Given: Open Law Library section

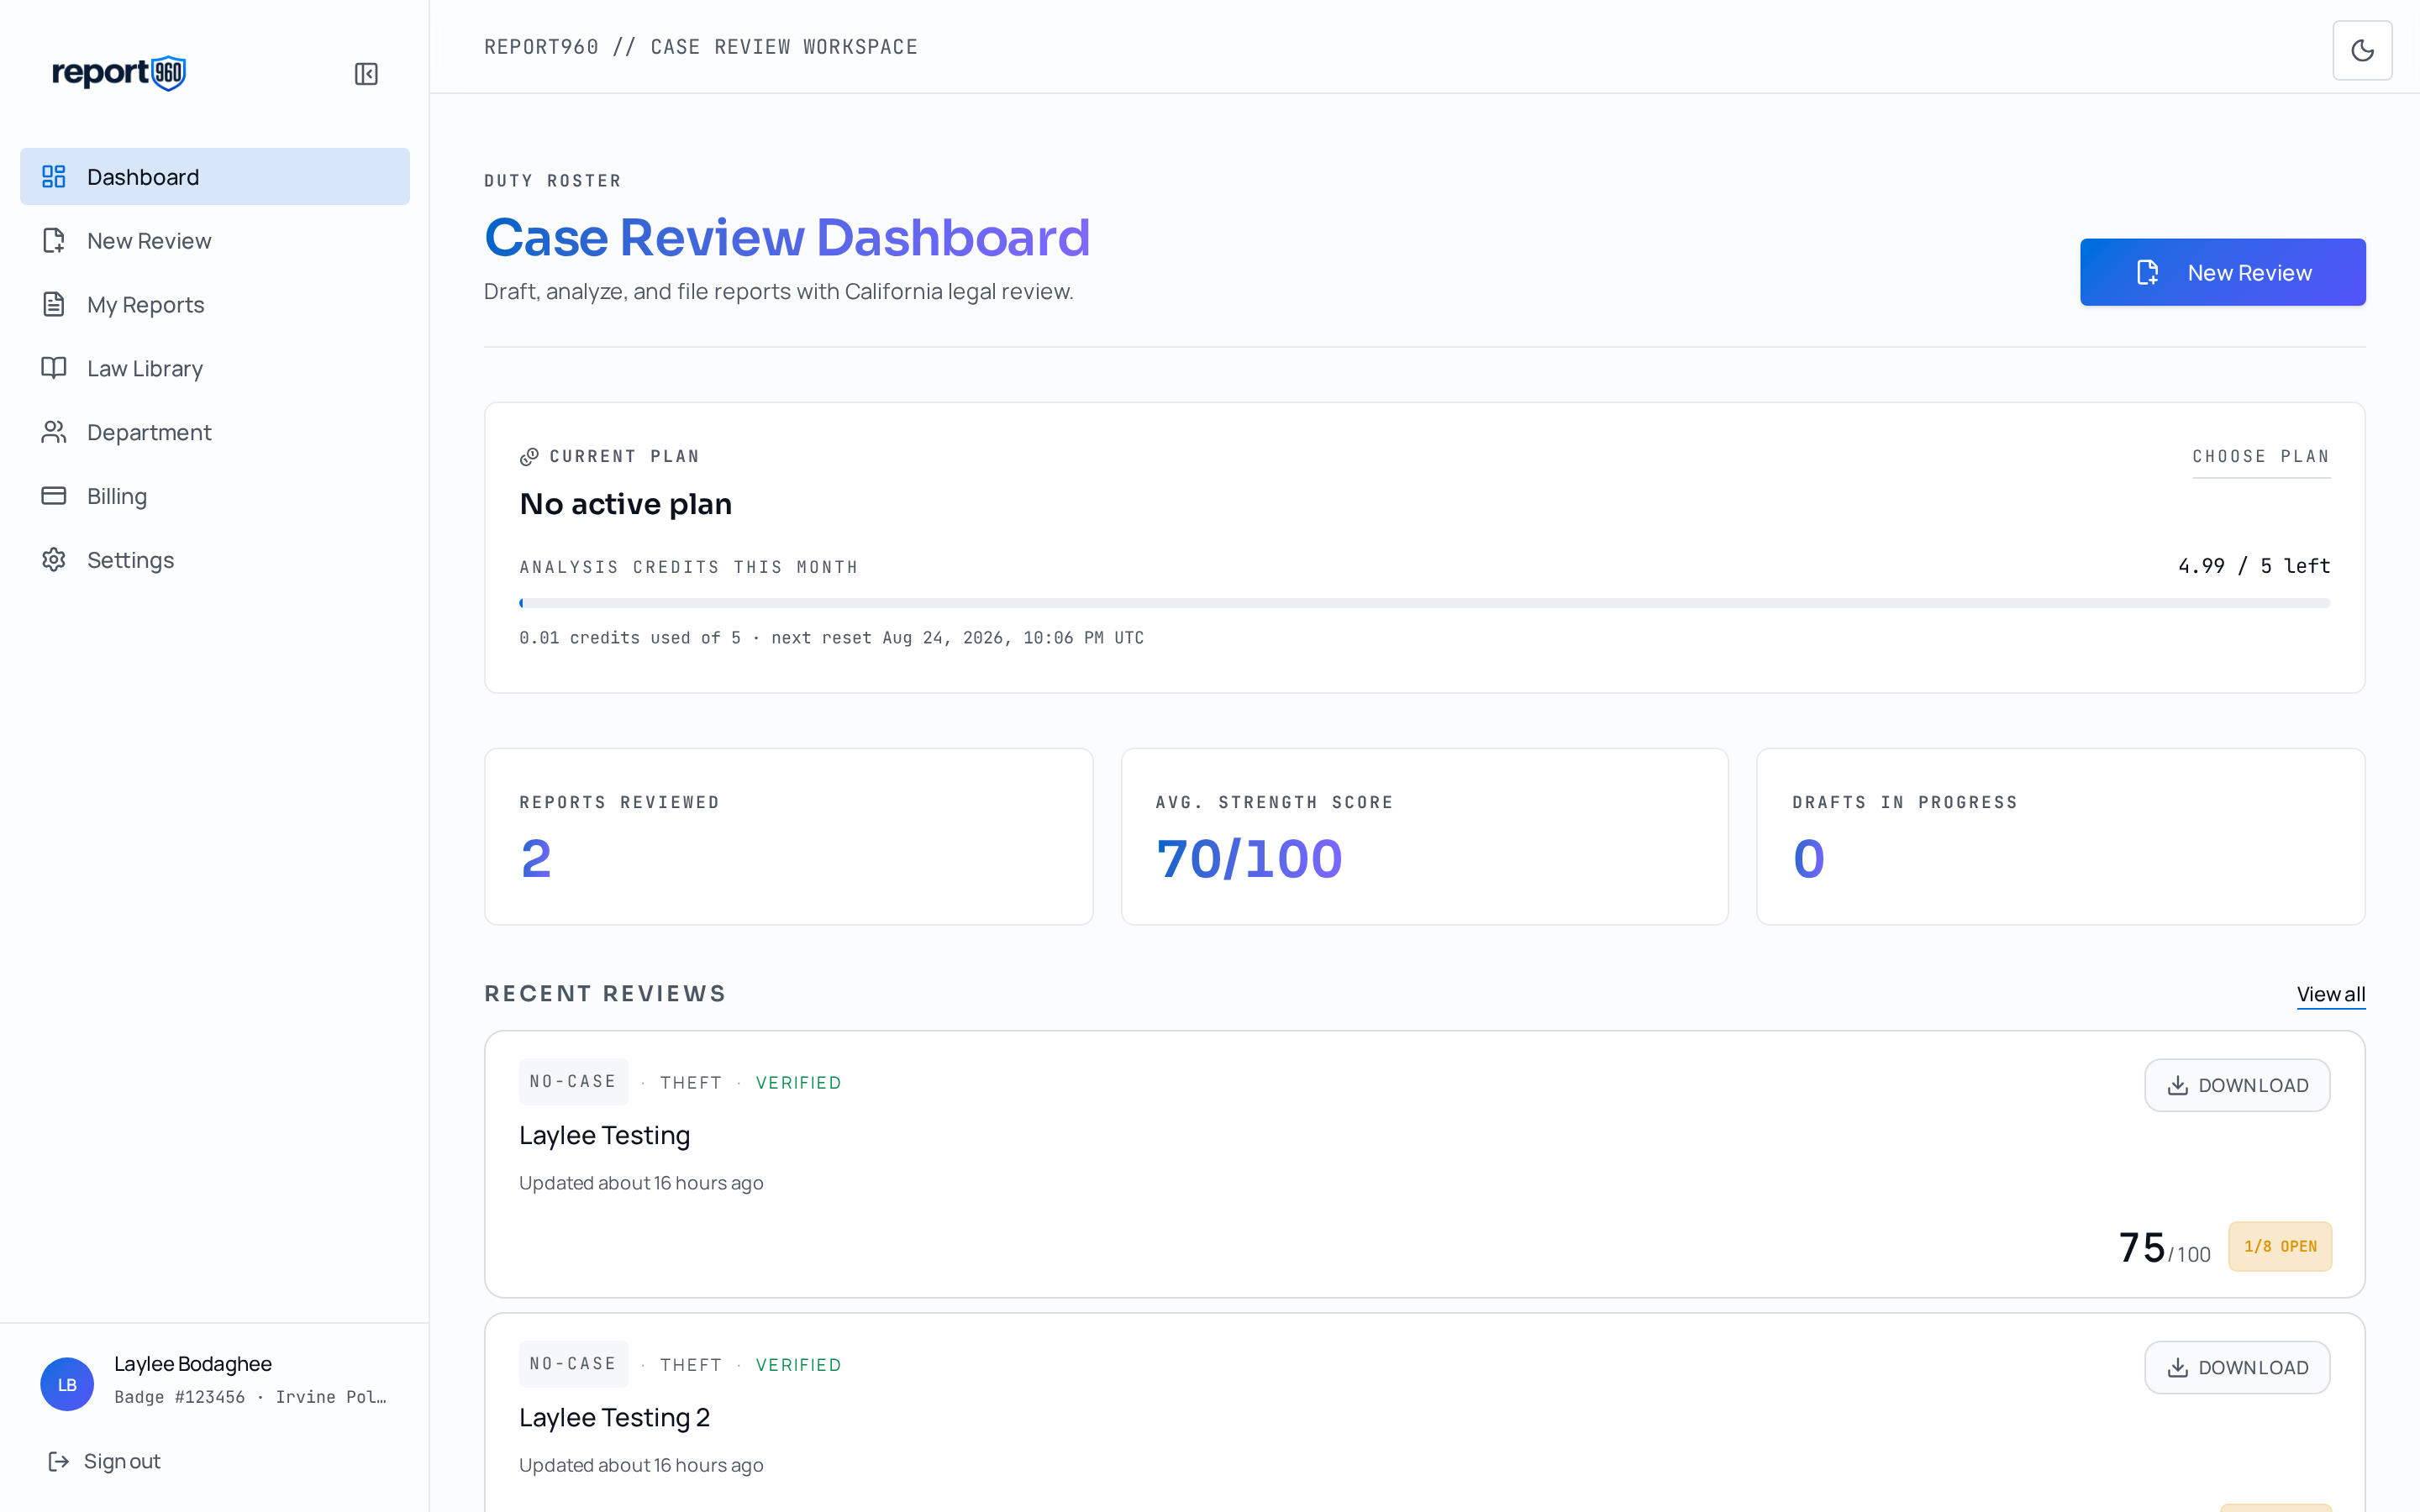Looking at the screenshot, I should 215,368.
